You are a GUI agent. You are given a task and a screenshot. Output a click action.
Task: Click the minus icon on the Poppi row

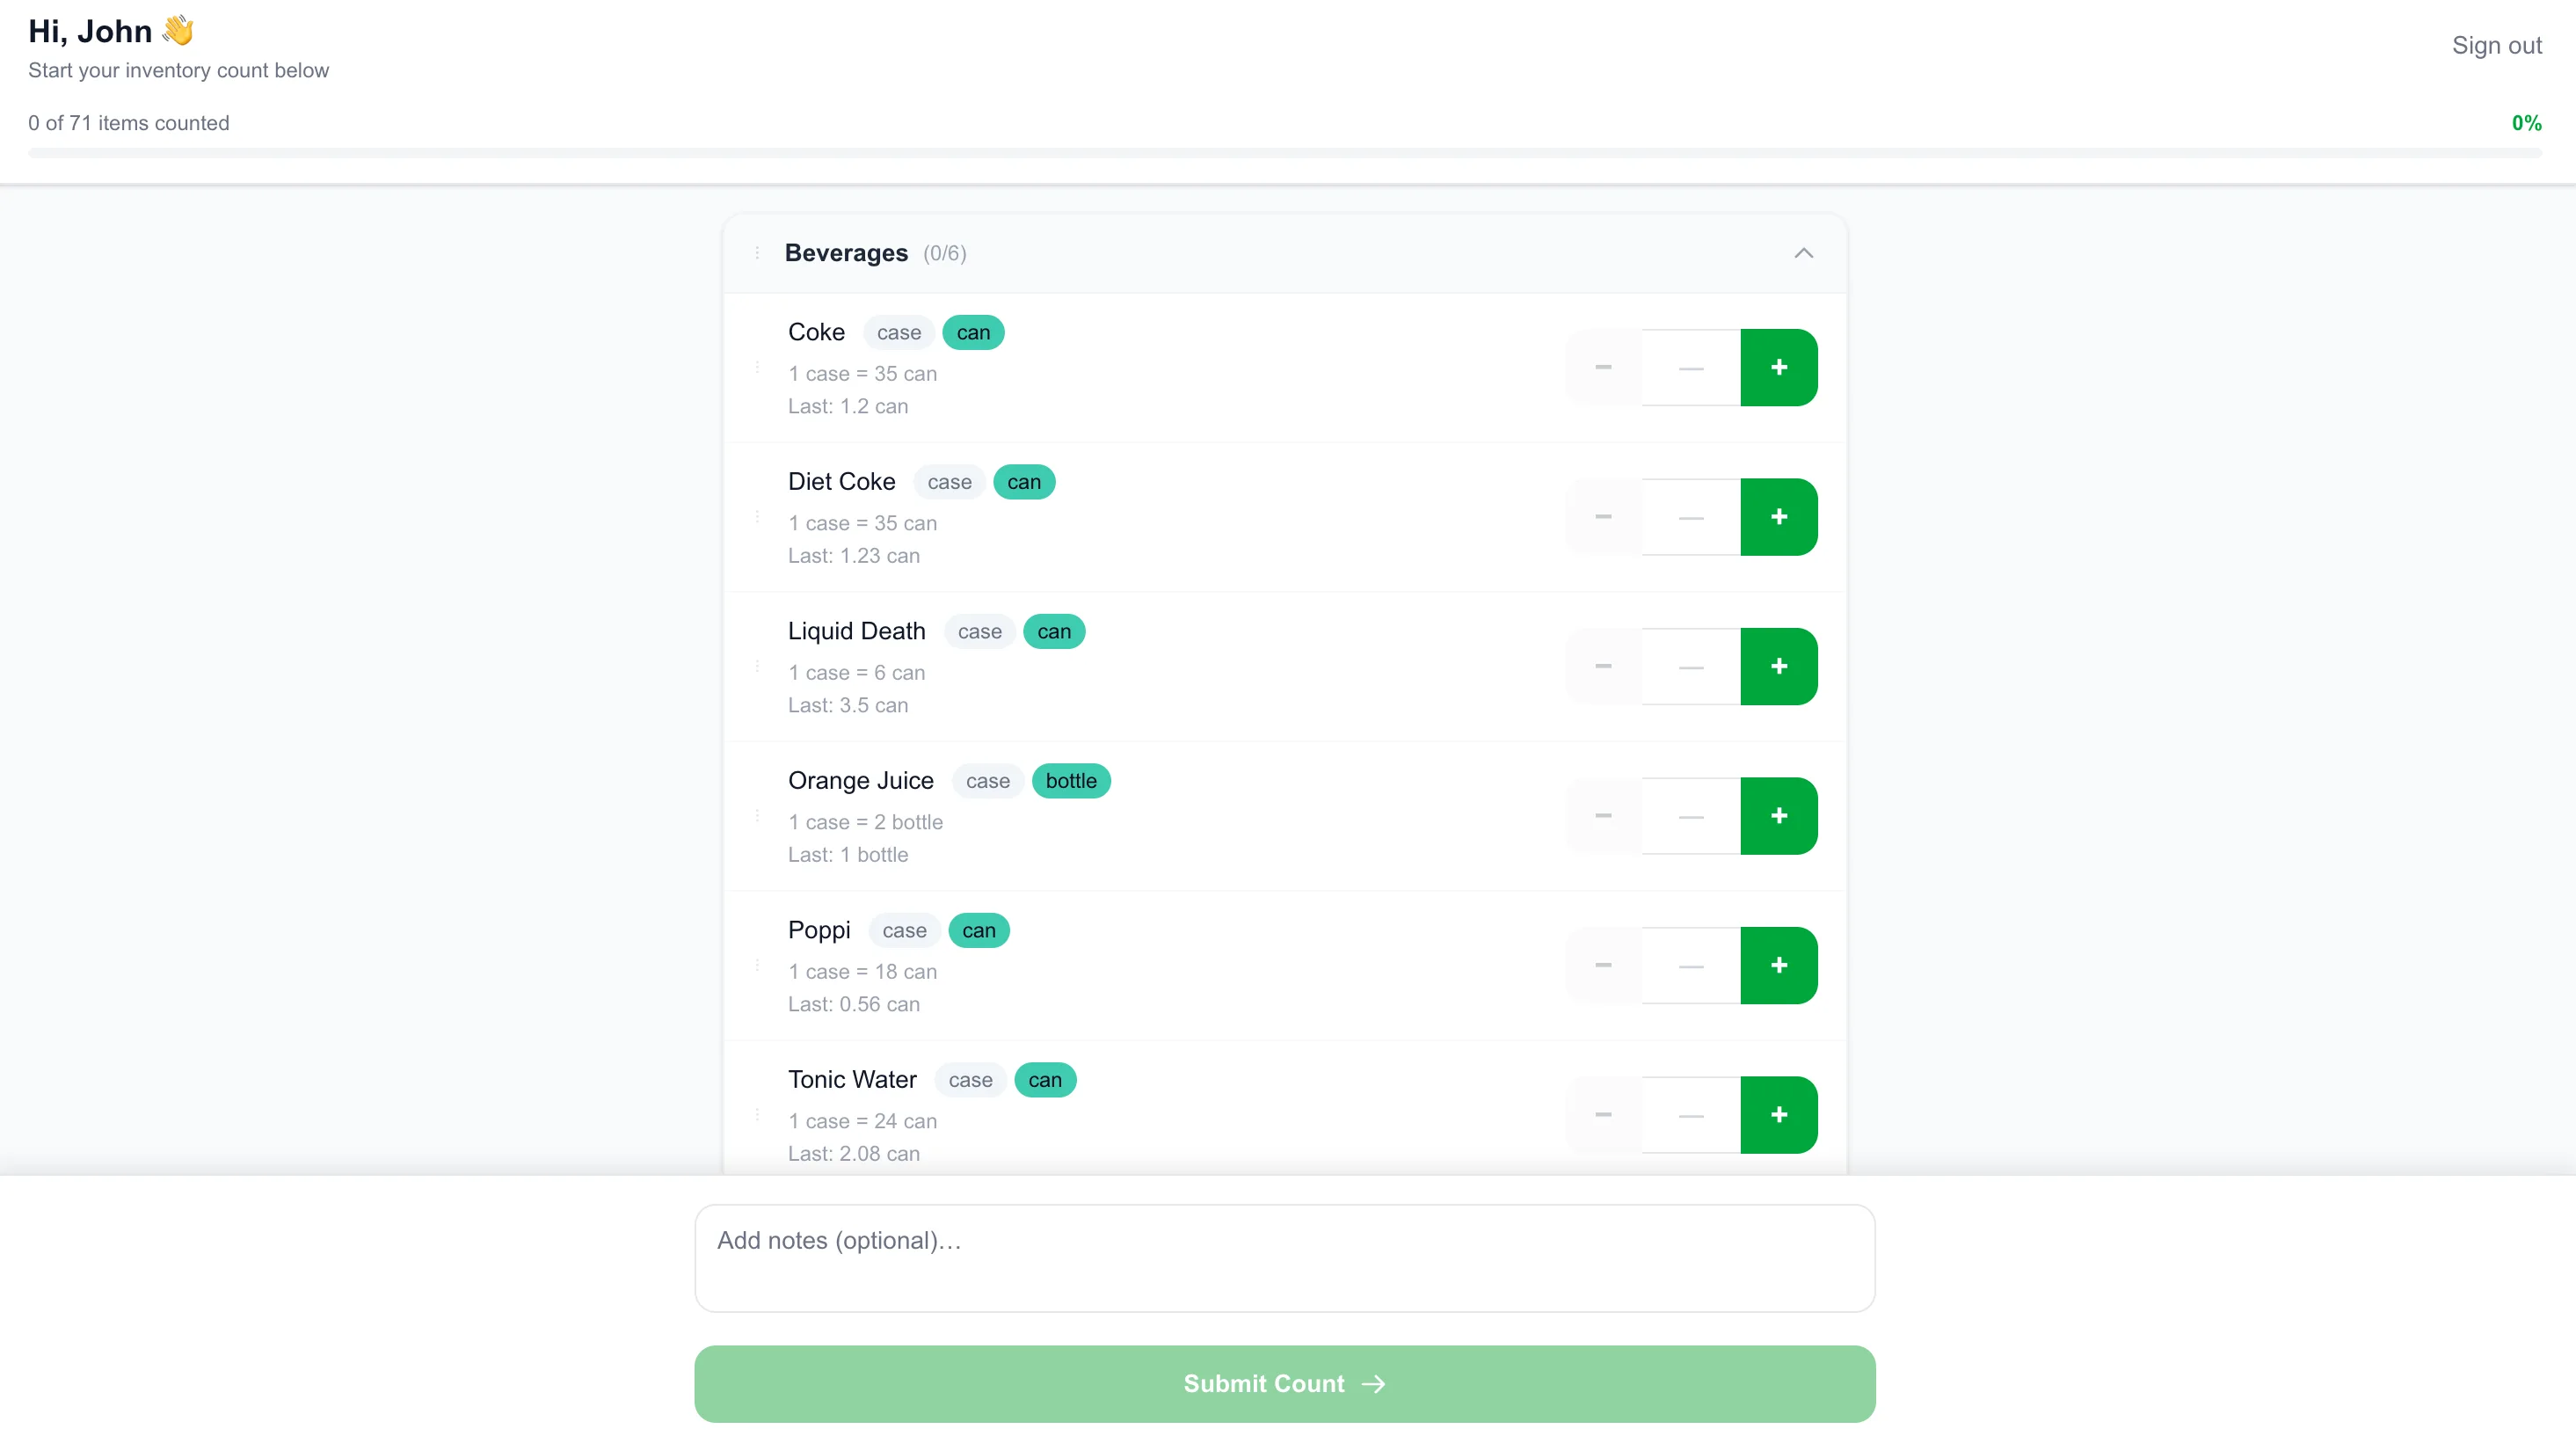coord(1602,965)
